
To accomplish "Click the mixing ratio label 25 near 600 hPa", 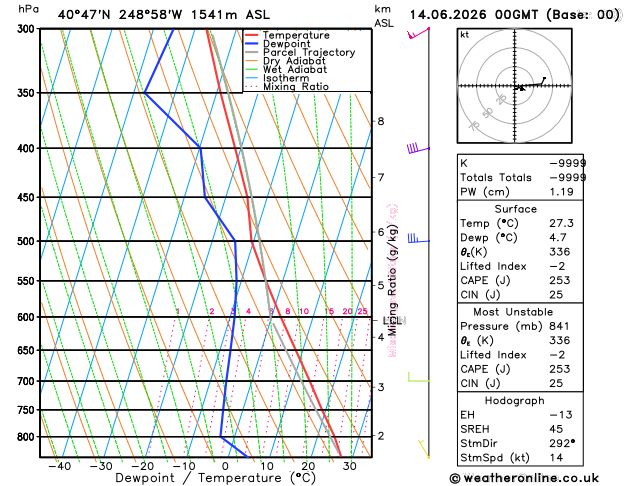I will pos(363,311).
